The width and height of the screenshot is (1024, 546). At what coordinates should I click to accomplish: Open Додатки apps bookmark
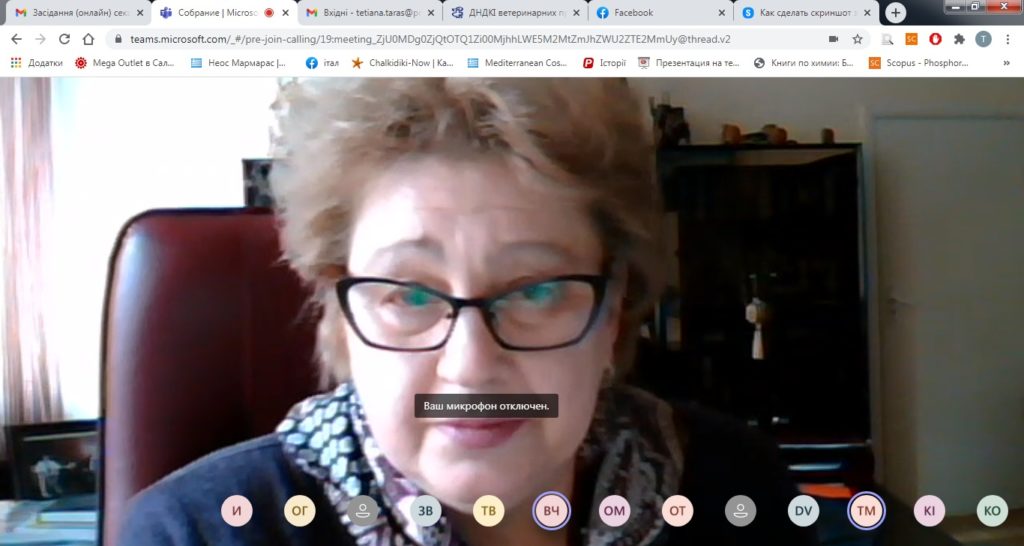click(x=37, y=63)
